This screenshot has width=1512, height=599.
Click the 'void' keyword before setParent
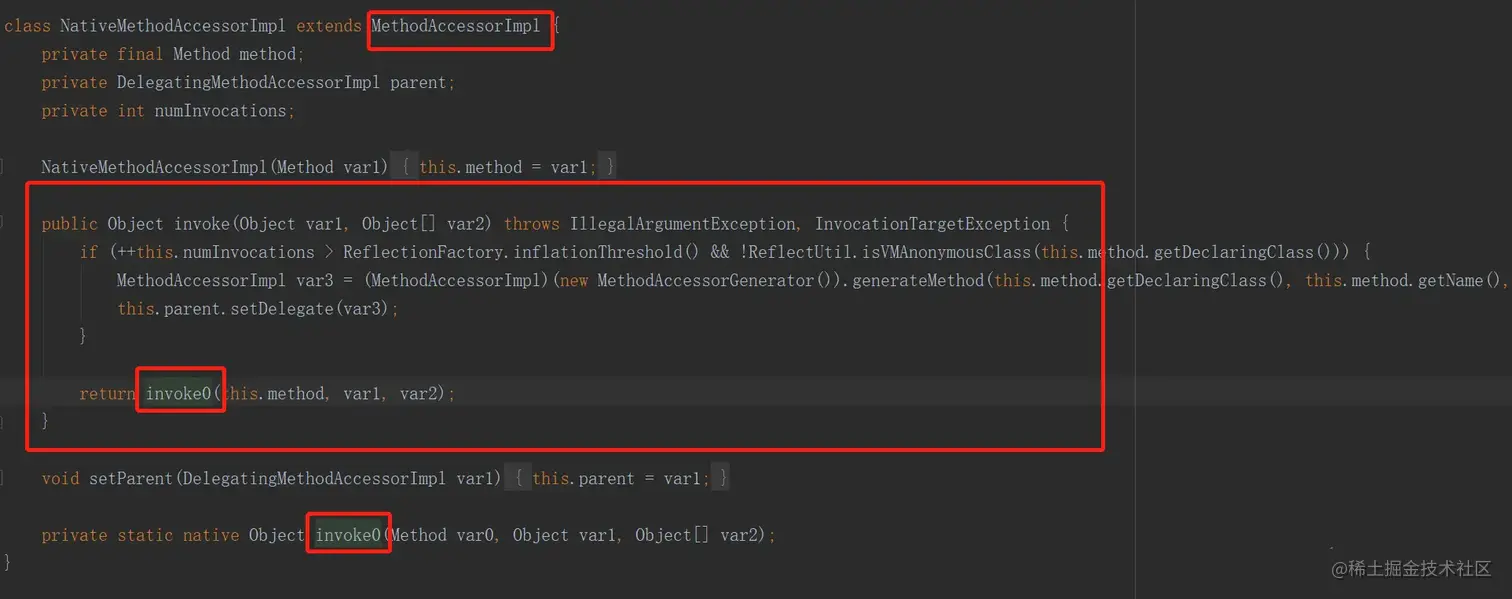(61, 479)
